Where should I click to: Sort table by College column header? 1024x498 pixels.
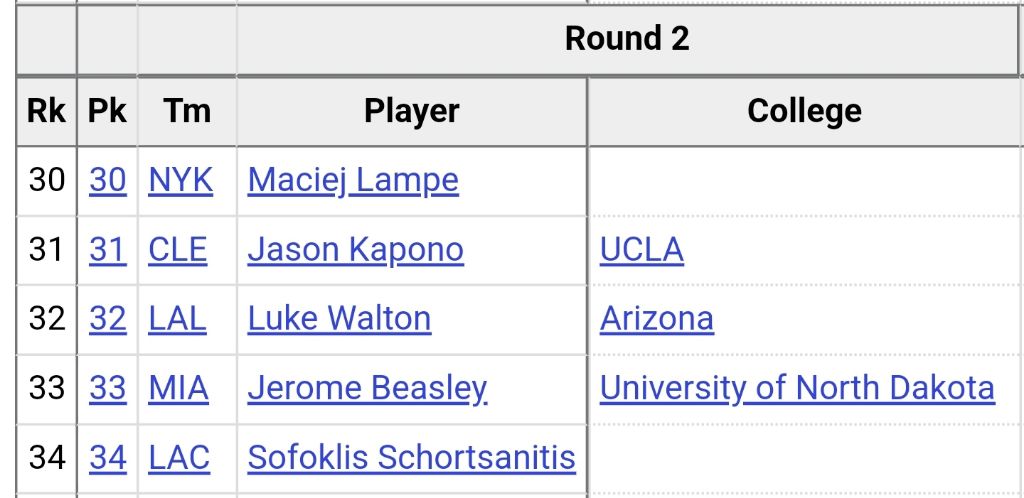(x=804, y=111)
